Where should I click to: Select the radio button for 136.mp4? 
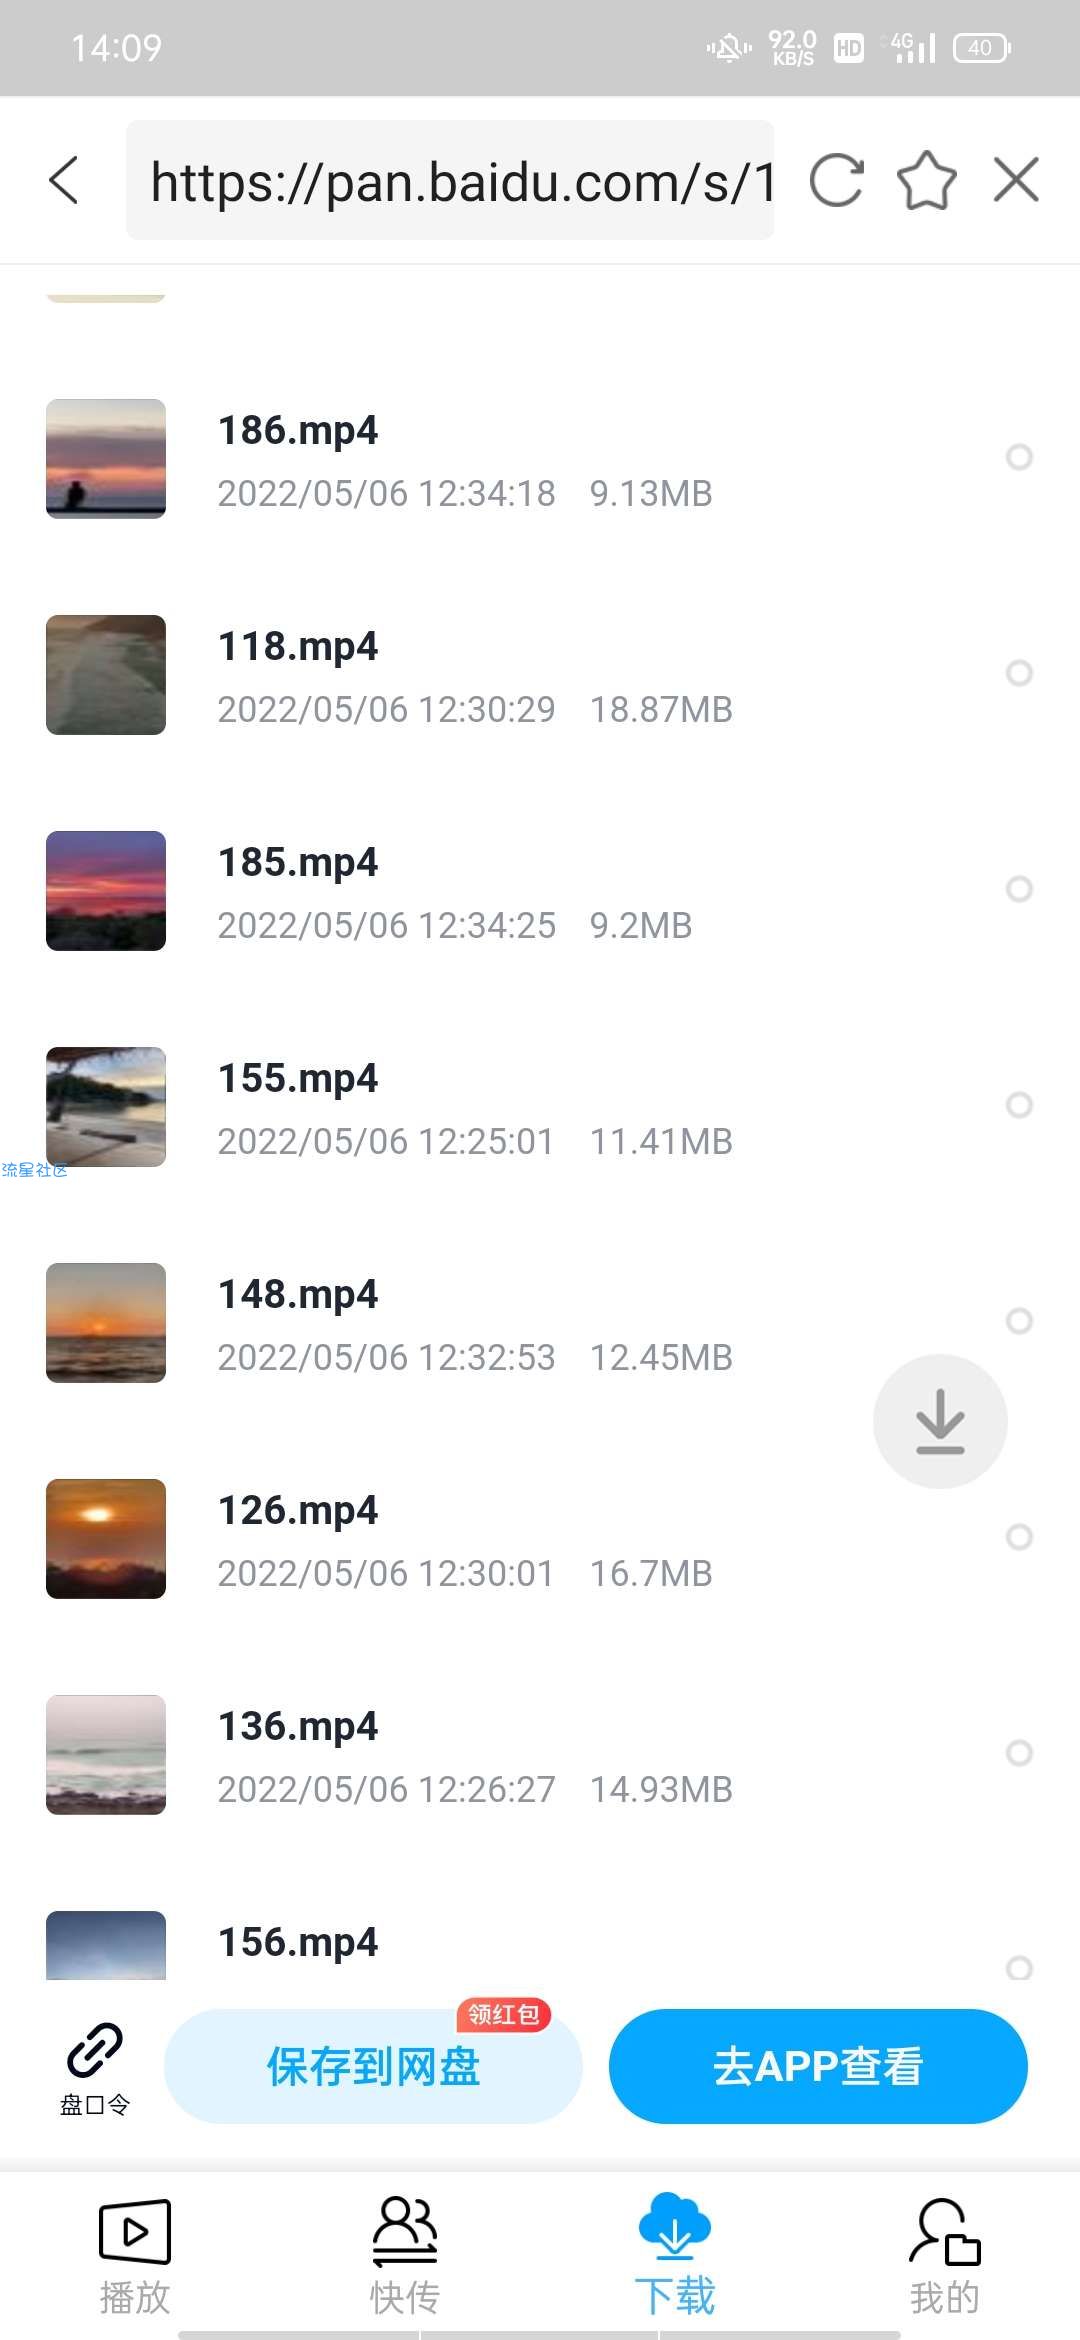point(1019,1753)
